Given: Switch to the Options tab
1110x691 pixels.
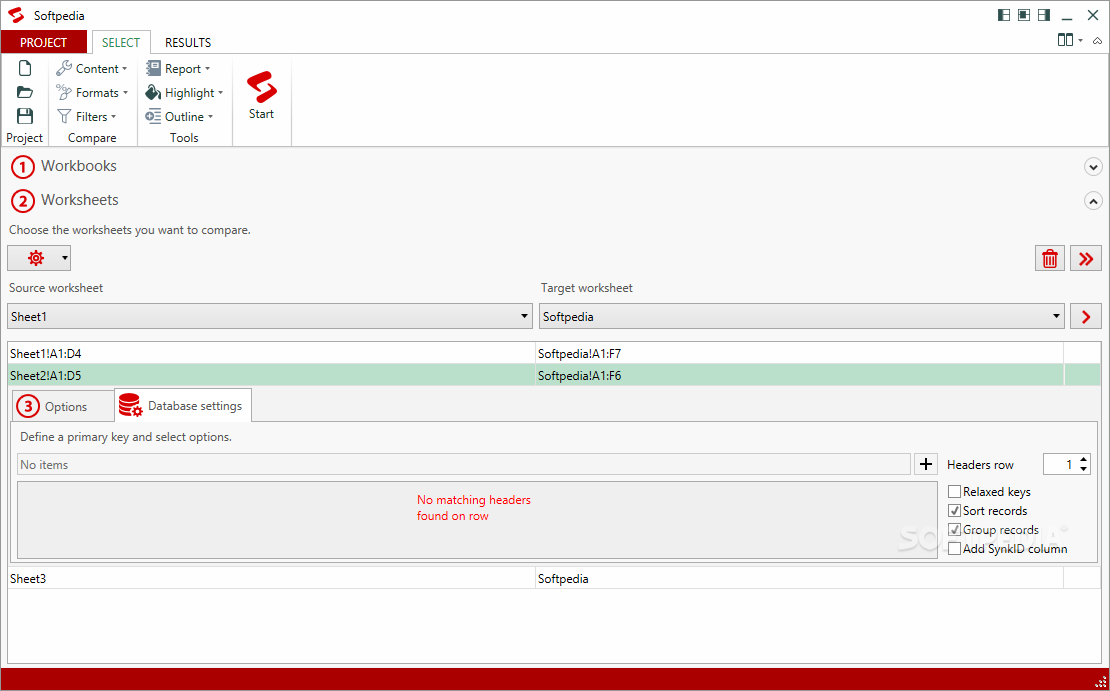Looking at the screenshot, I should pyautogui.click(x=62, y=406).
